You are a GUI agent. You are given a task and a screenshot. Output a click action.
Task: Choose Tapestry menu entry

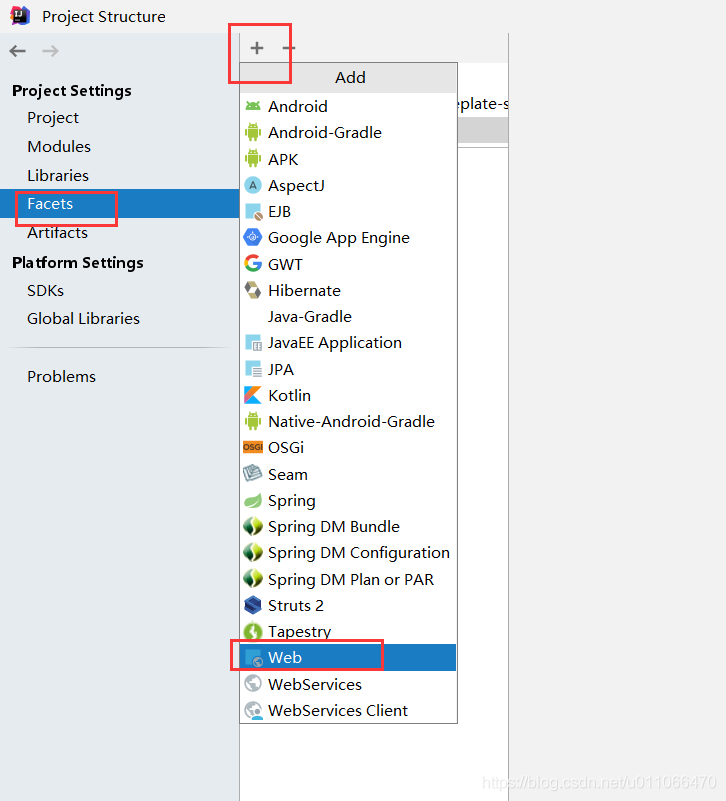click(x=348, y=631)
